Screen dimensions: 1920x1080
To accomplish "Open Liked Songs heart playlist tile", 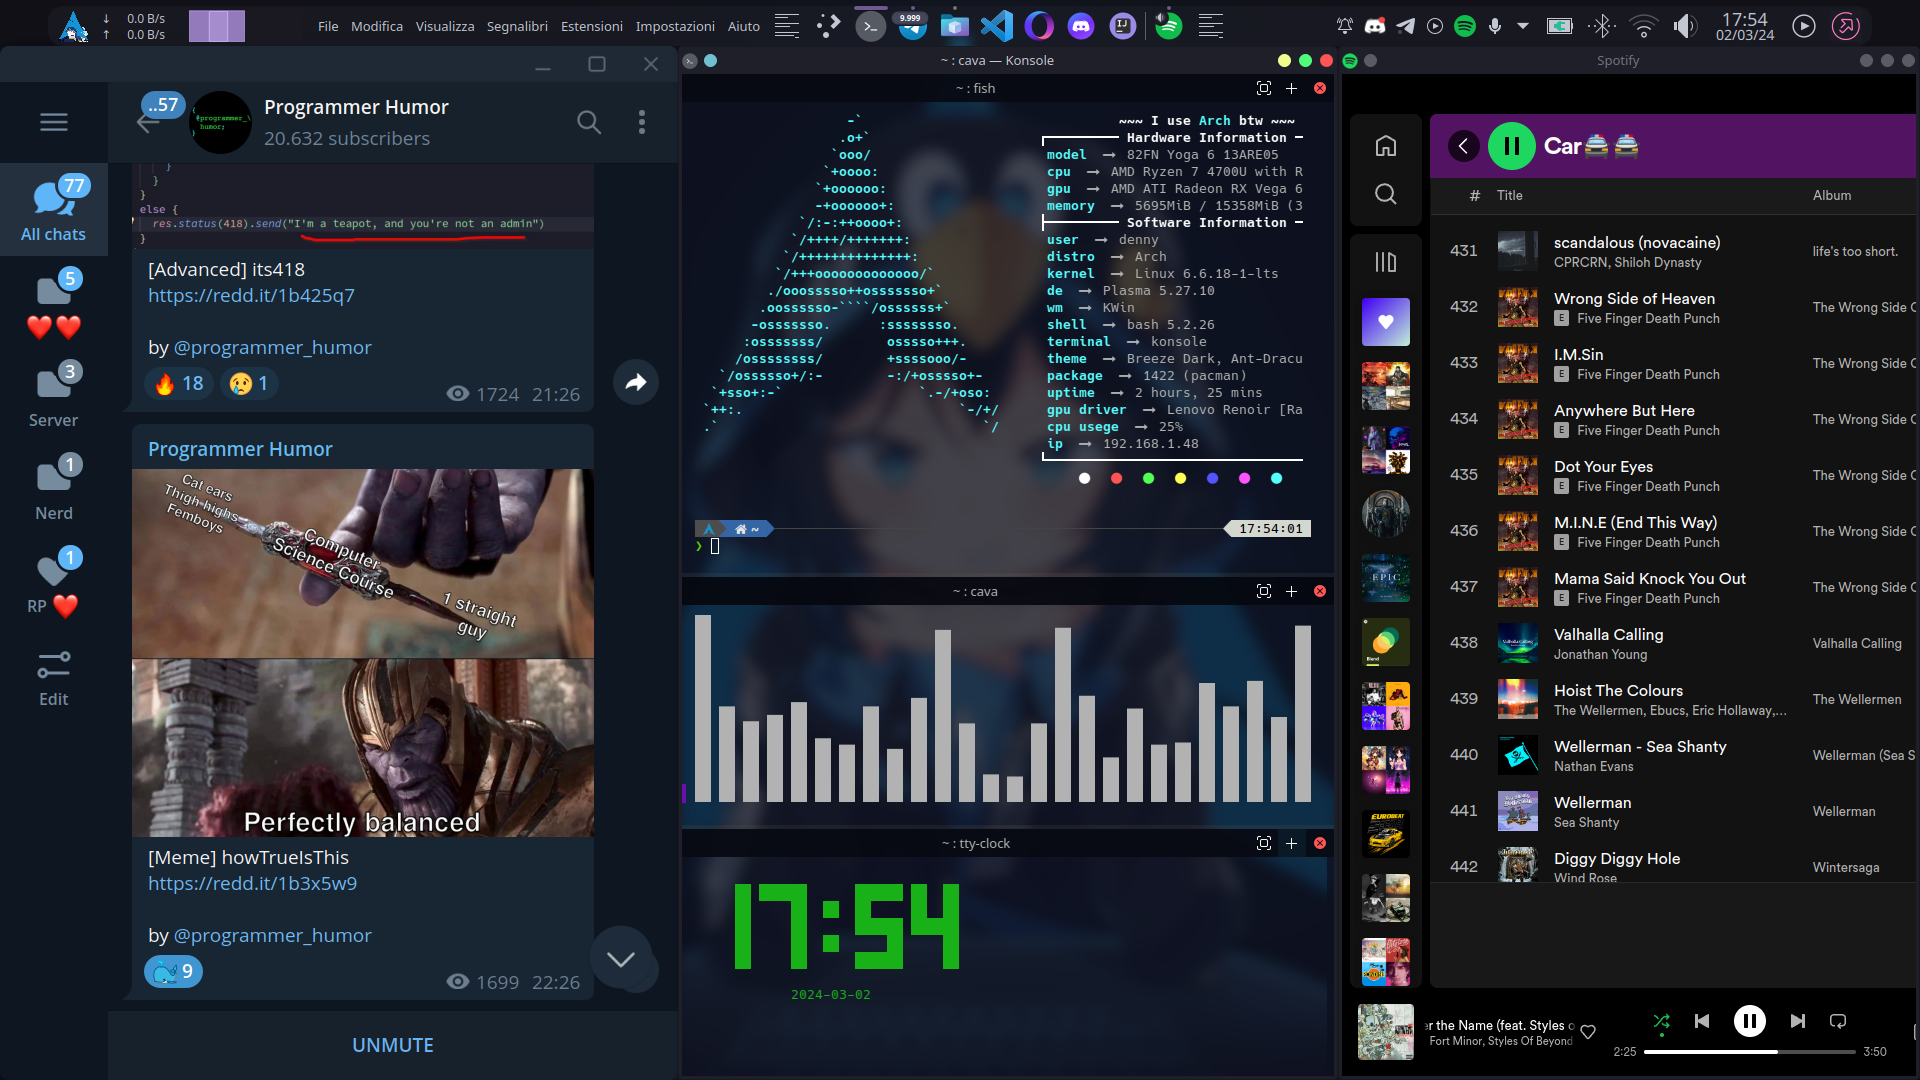I will (1385, 322).
